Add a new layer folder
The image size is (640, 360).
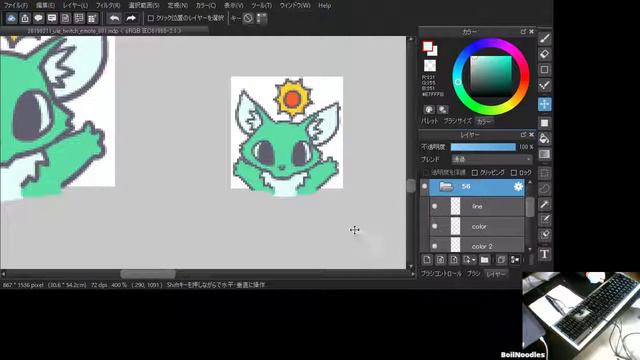484,260
